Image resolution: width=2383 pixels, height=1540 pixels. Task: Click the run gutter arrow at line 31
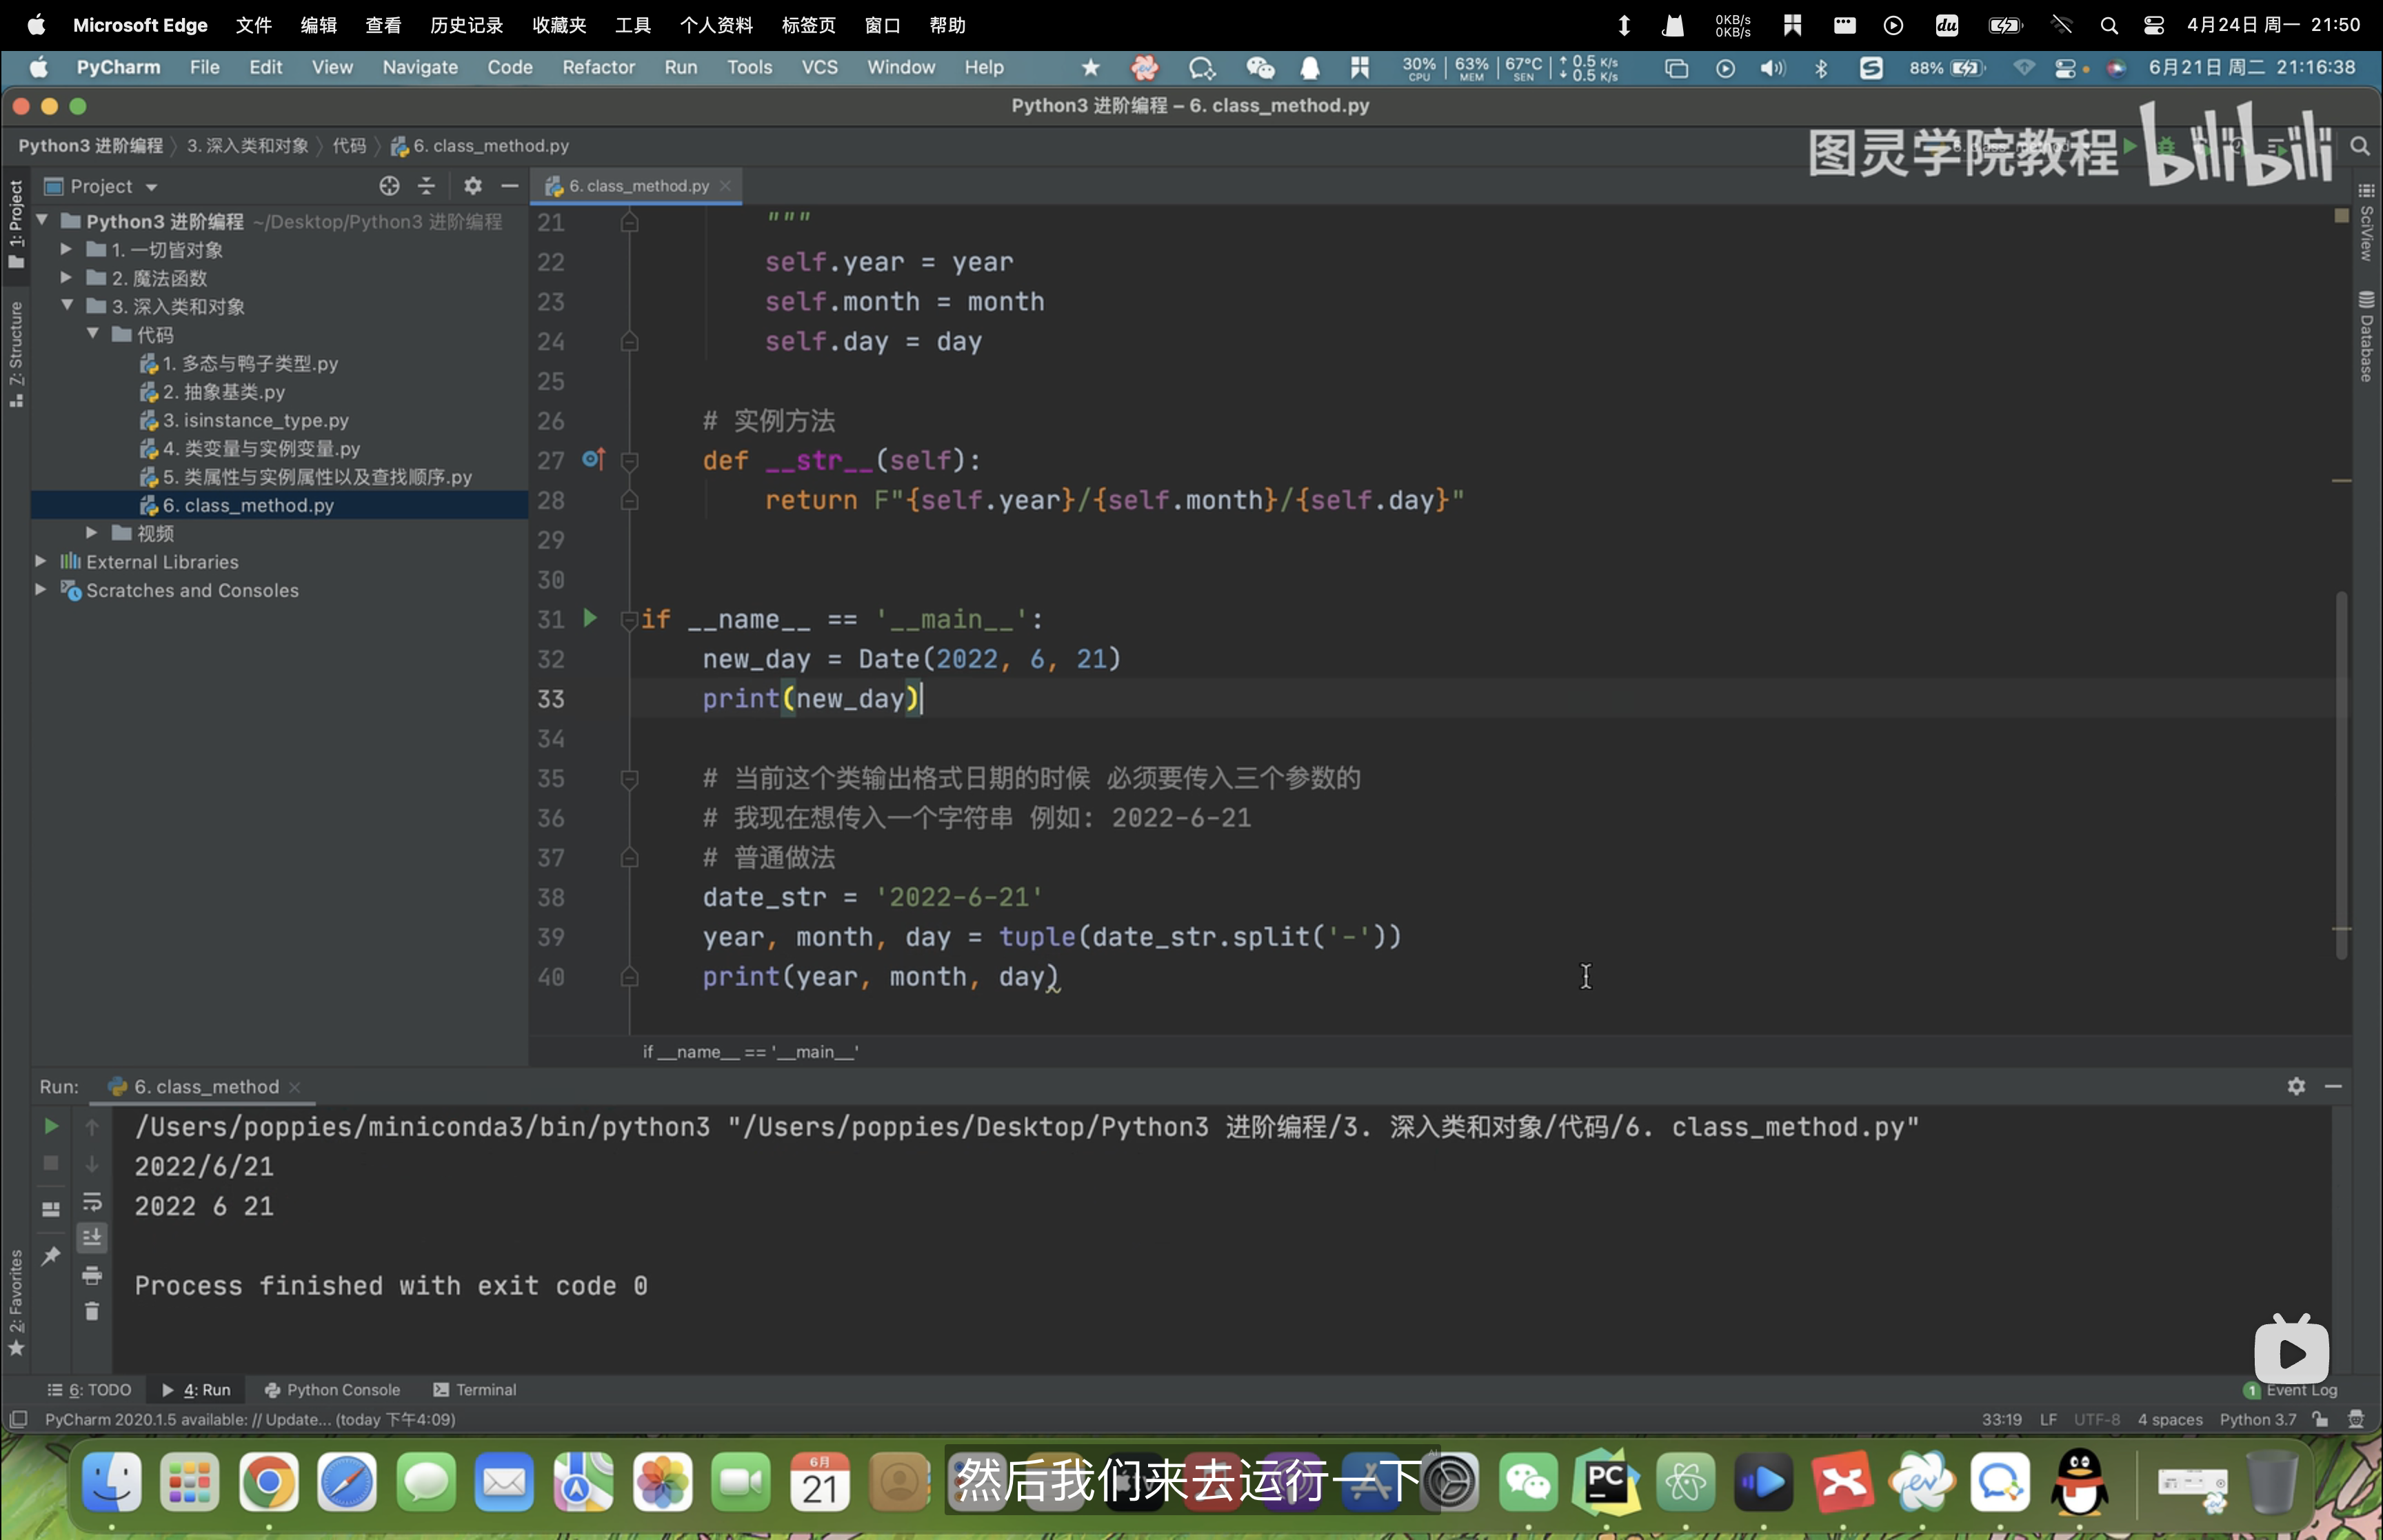[590, 618]
